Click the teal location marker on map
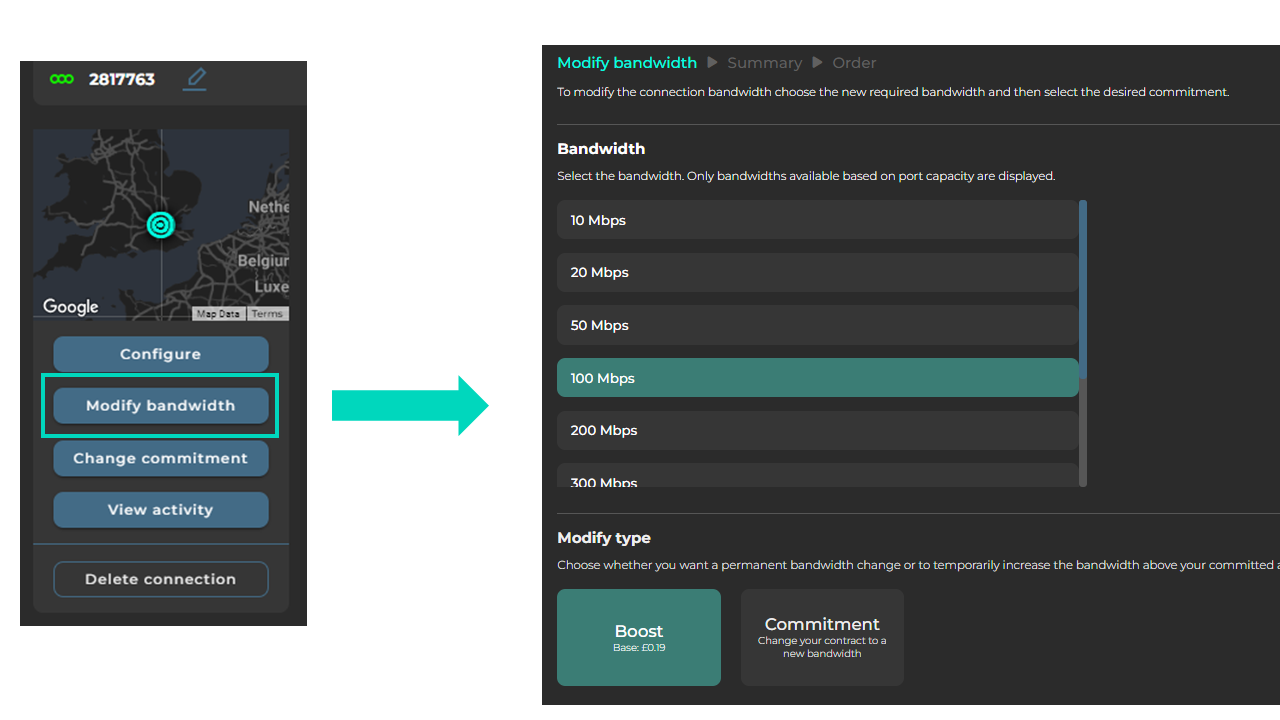 [160, 225]
